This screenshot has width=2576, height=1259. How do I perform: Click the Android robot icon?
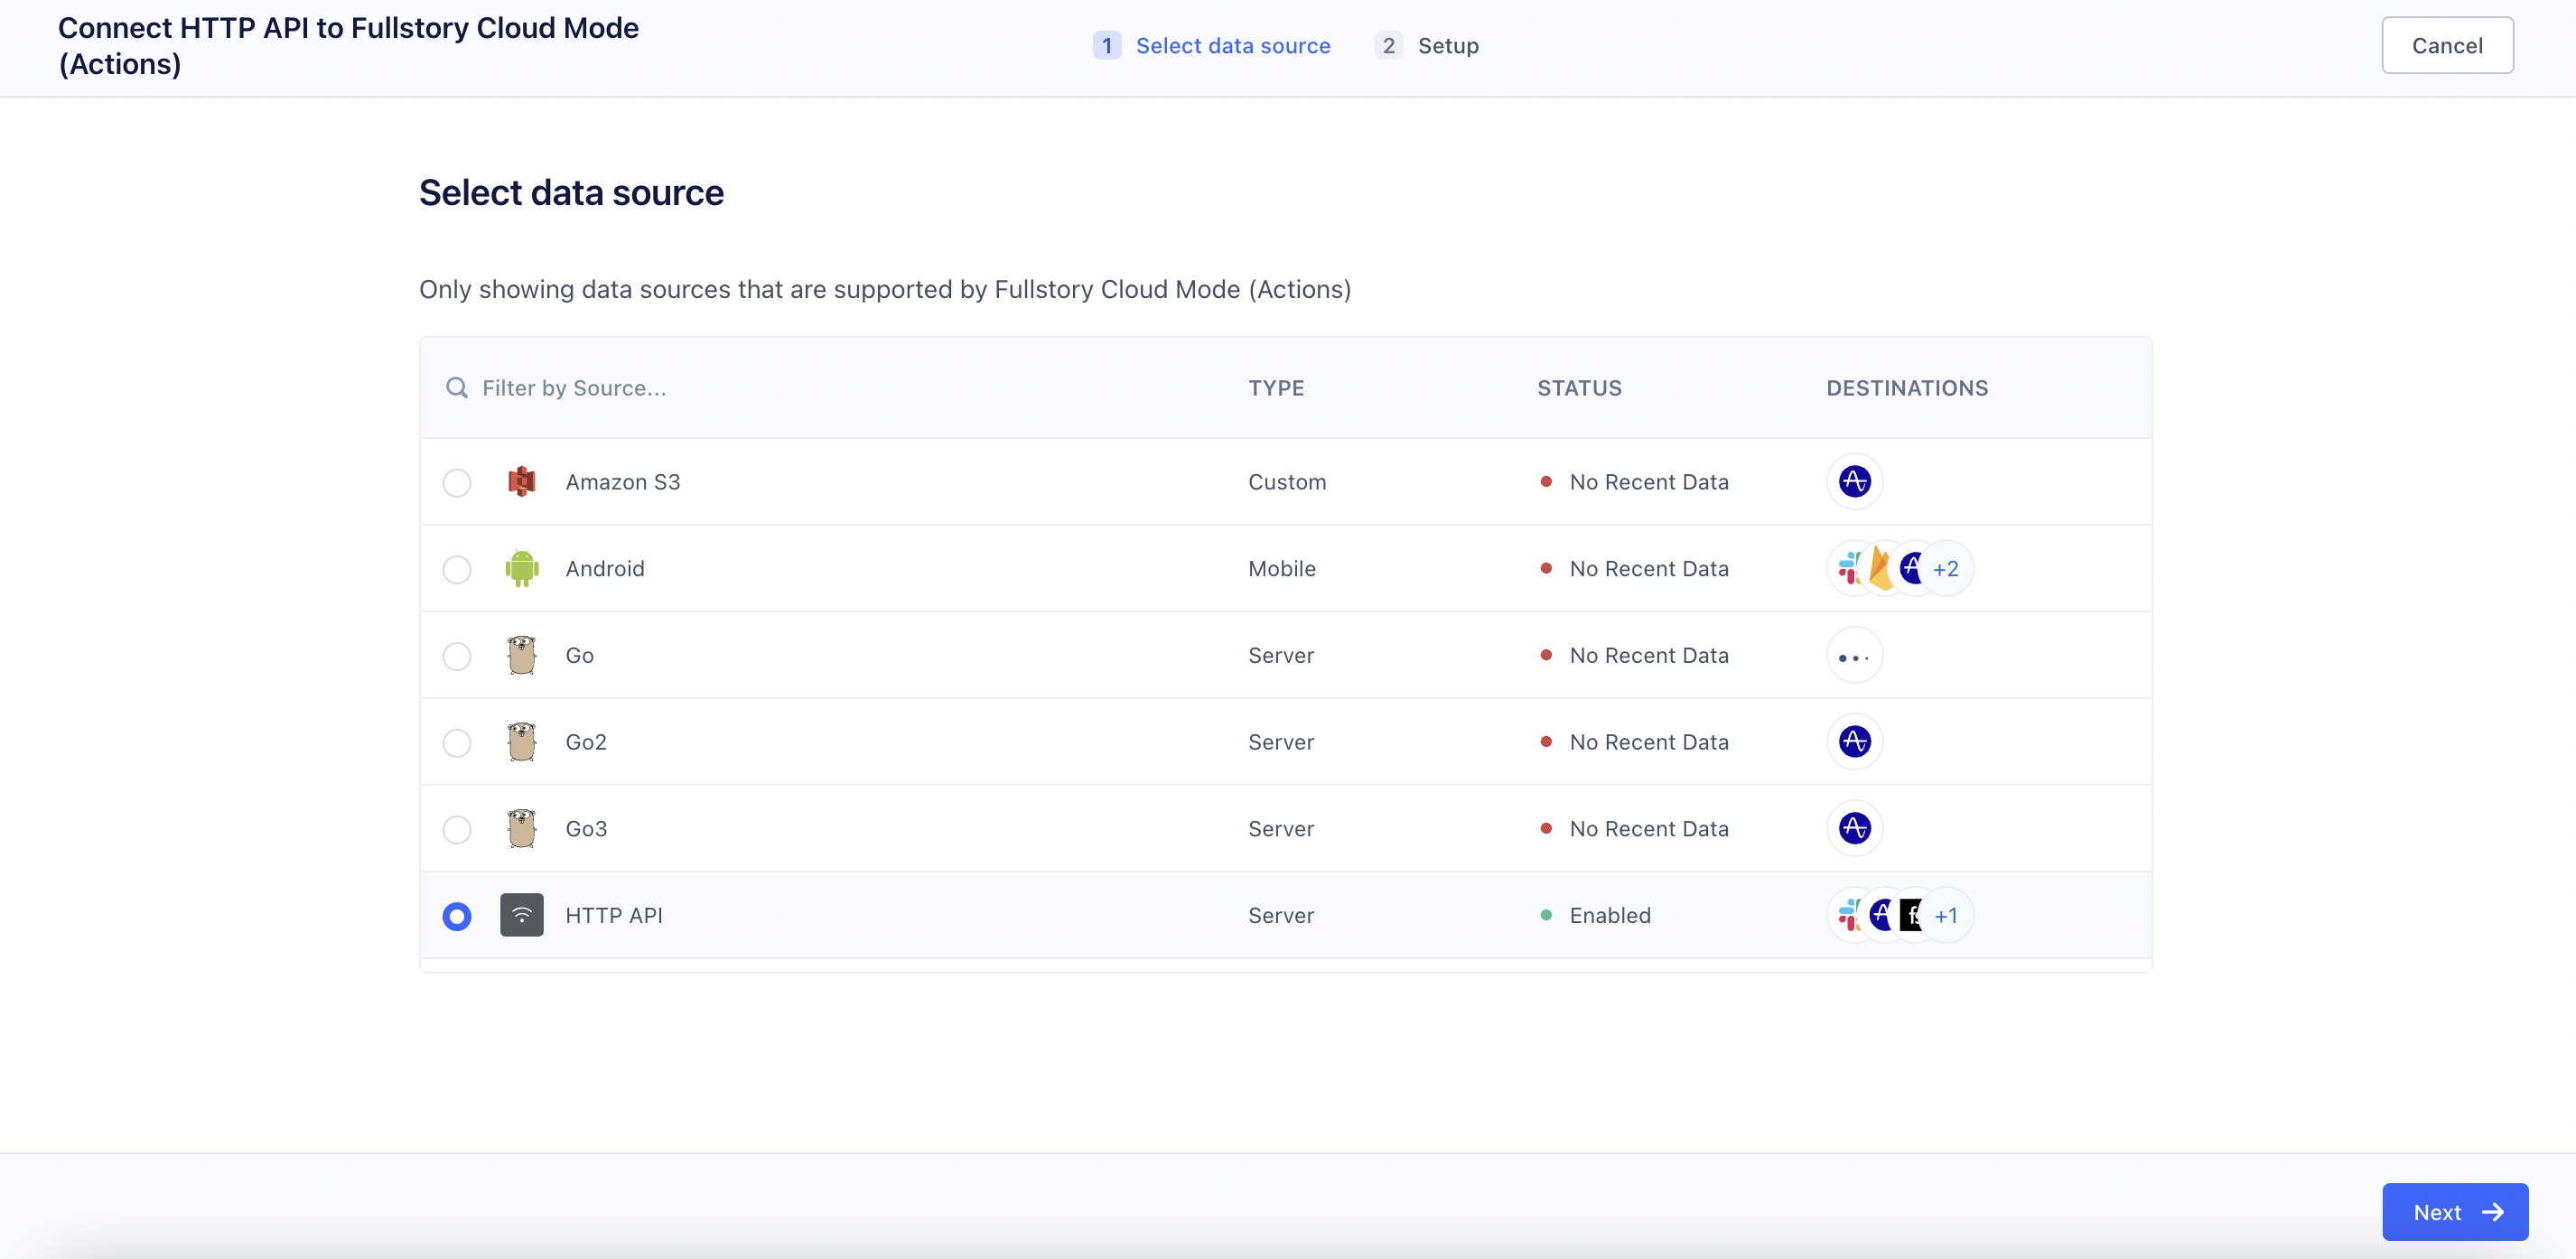point(522,569)
